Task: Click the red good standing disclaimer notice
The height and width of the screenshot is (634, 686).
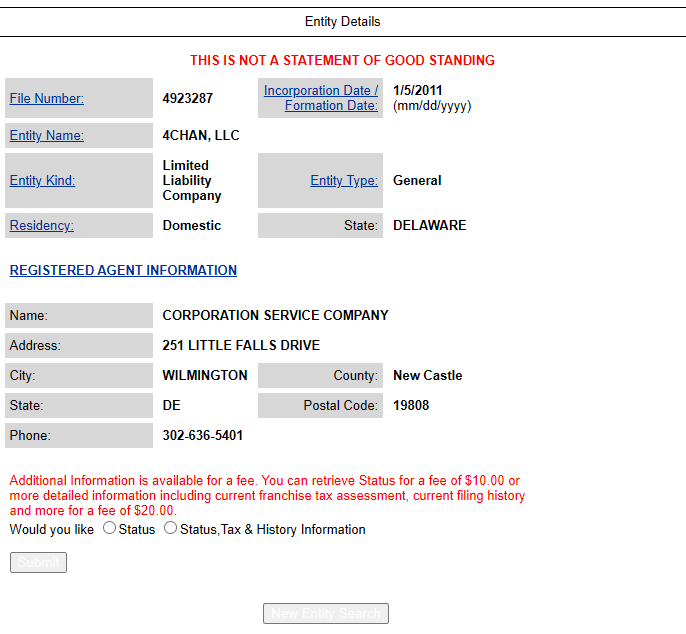Action: click(343, 61)
